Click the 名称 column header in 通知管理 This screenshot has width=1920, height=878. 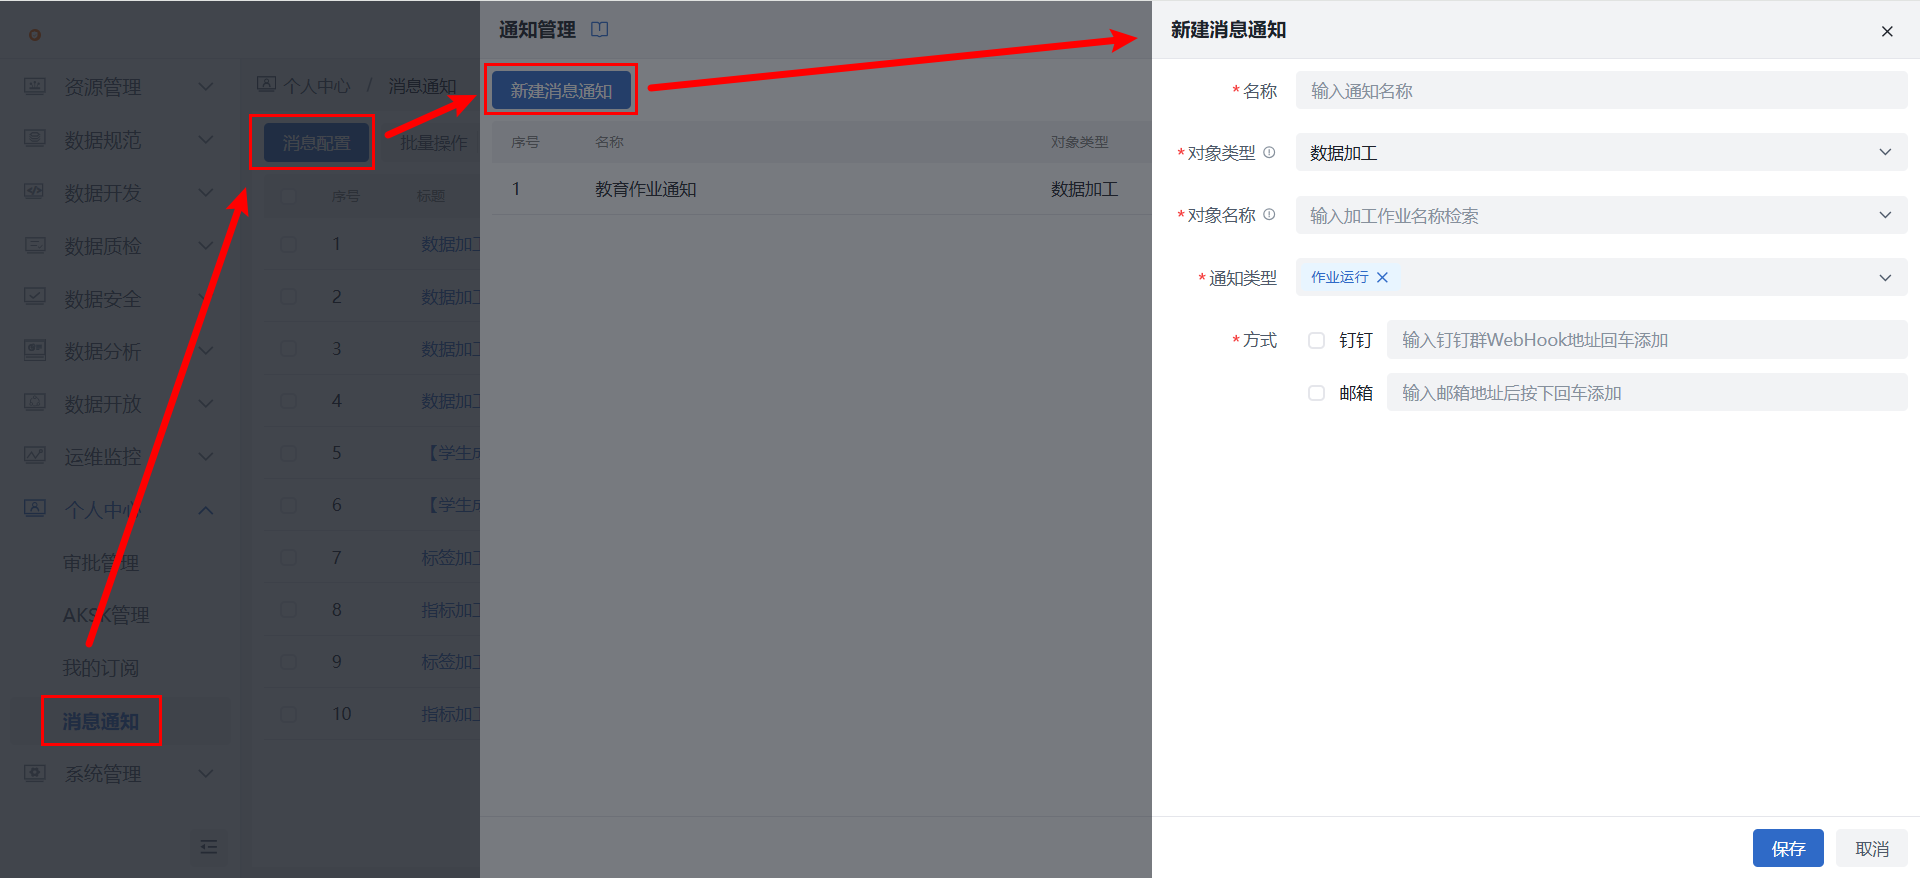coord(609,142)
